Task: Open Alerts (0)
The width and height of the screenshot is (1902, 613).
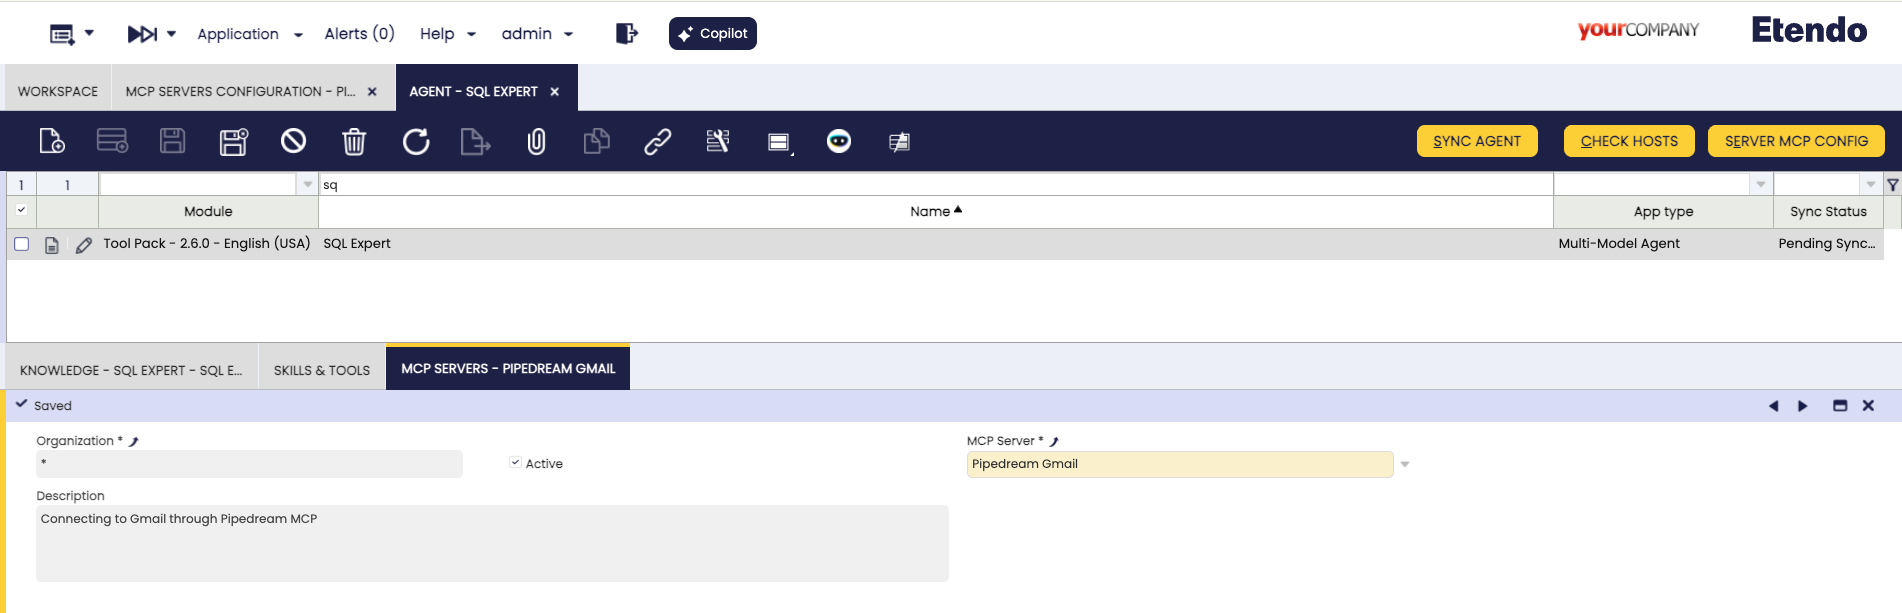Action: tap(359, 34)
